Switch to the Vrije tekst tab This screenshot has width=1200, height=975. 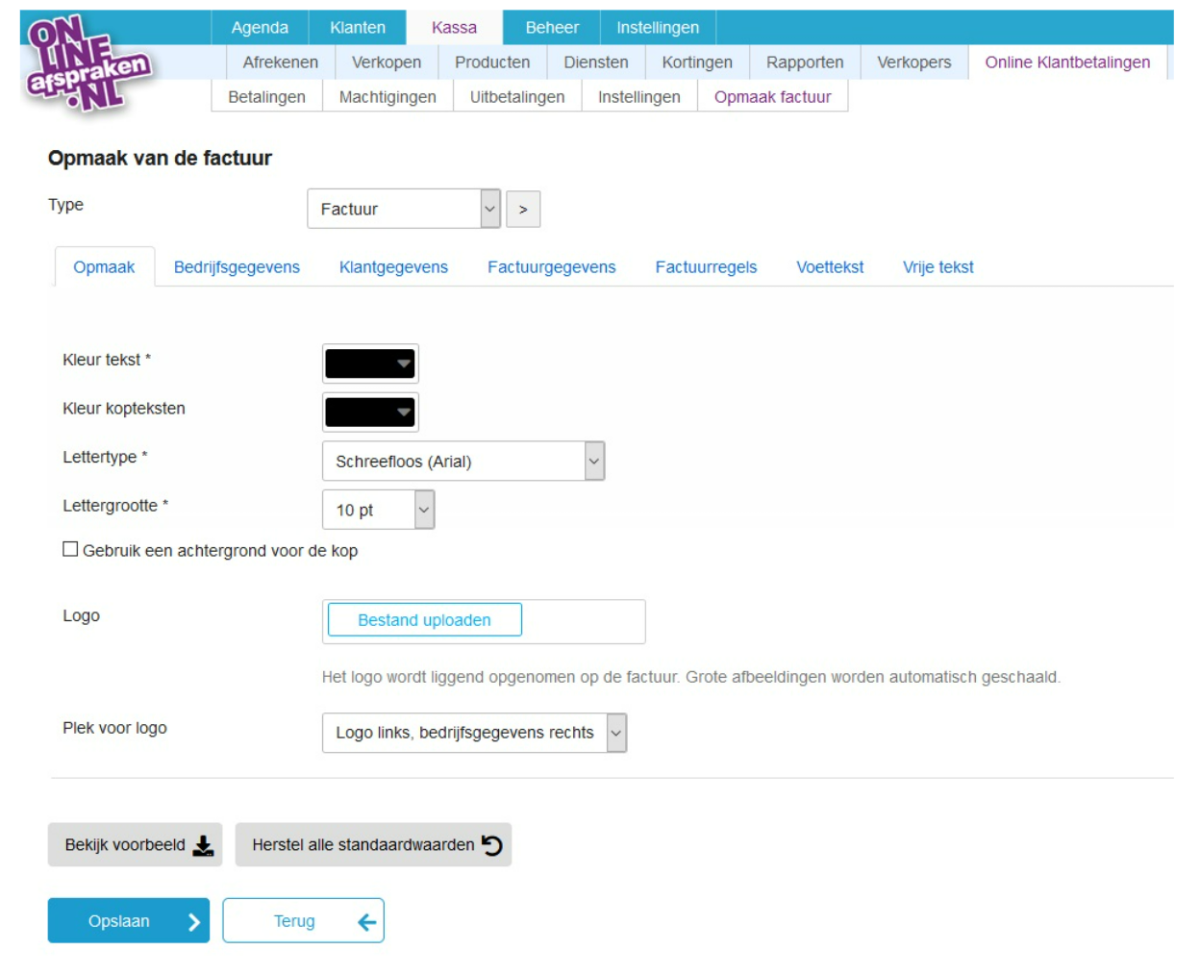[938, 267]
